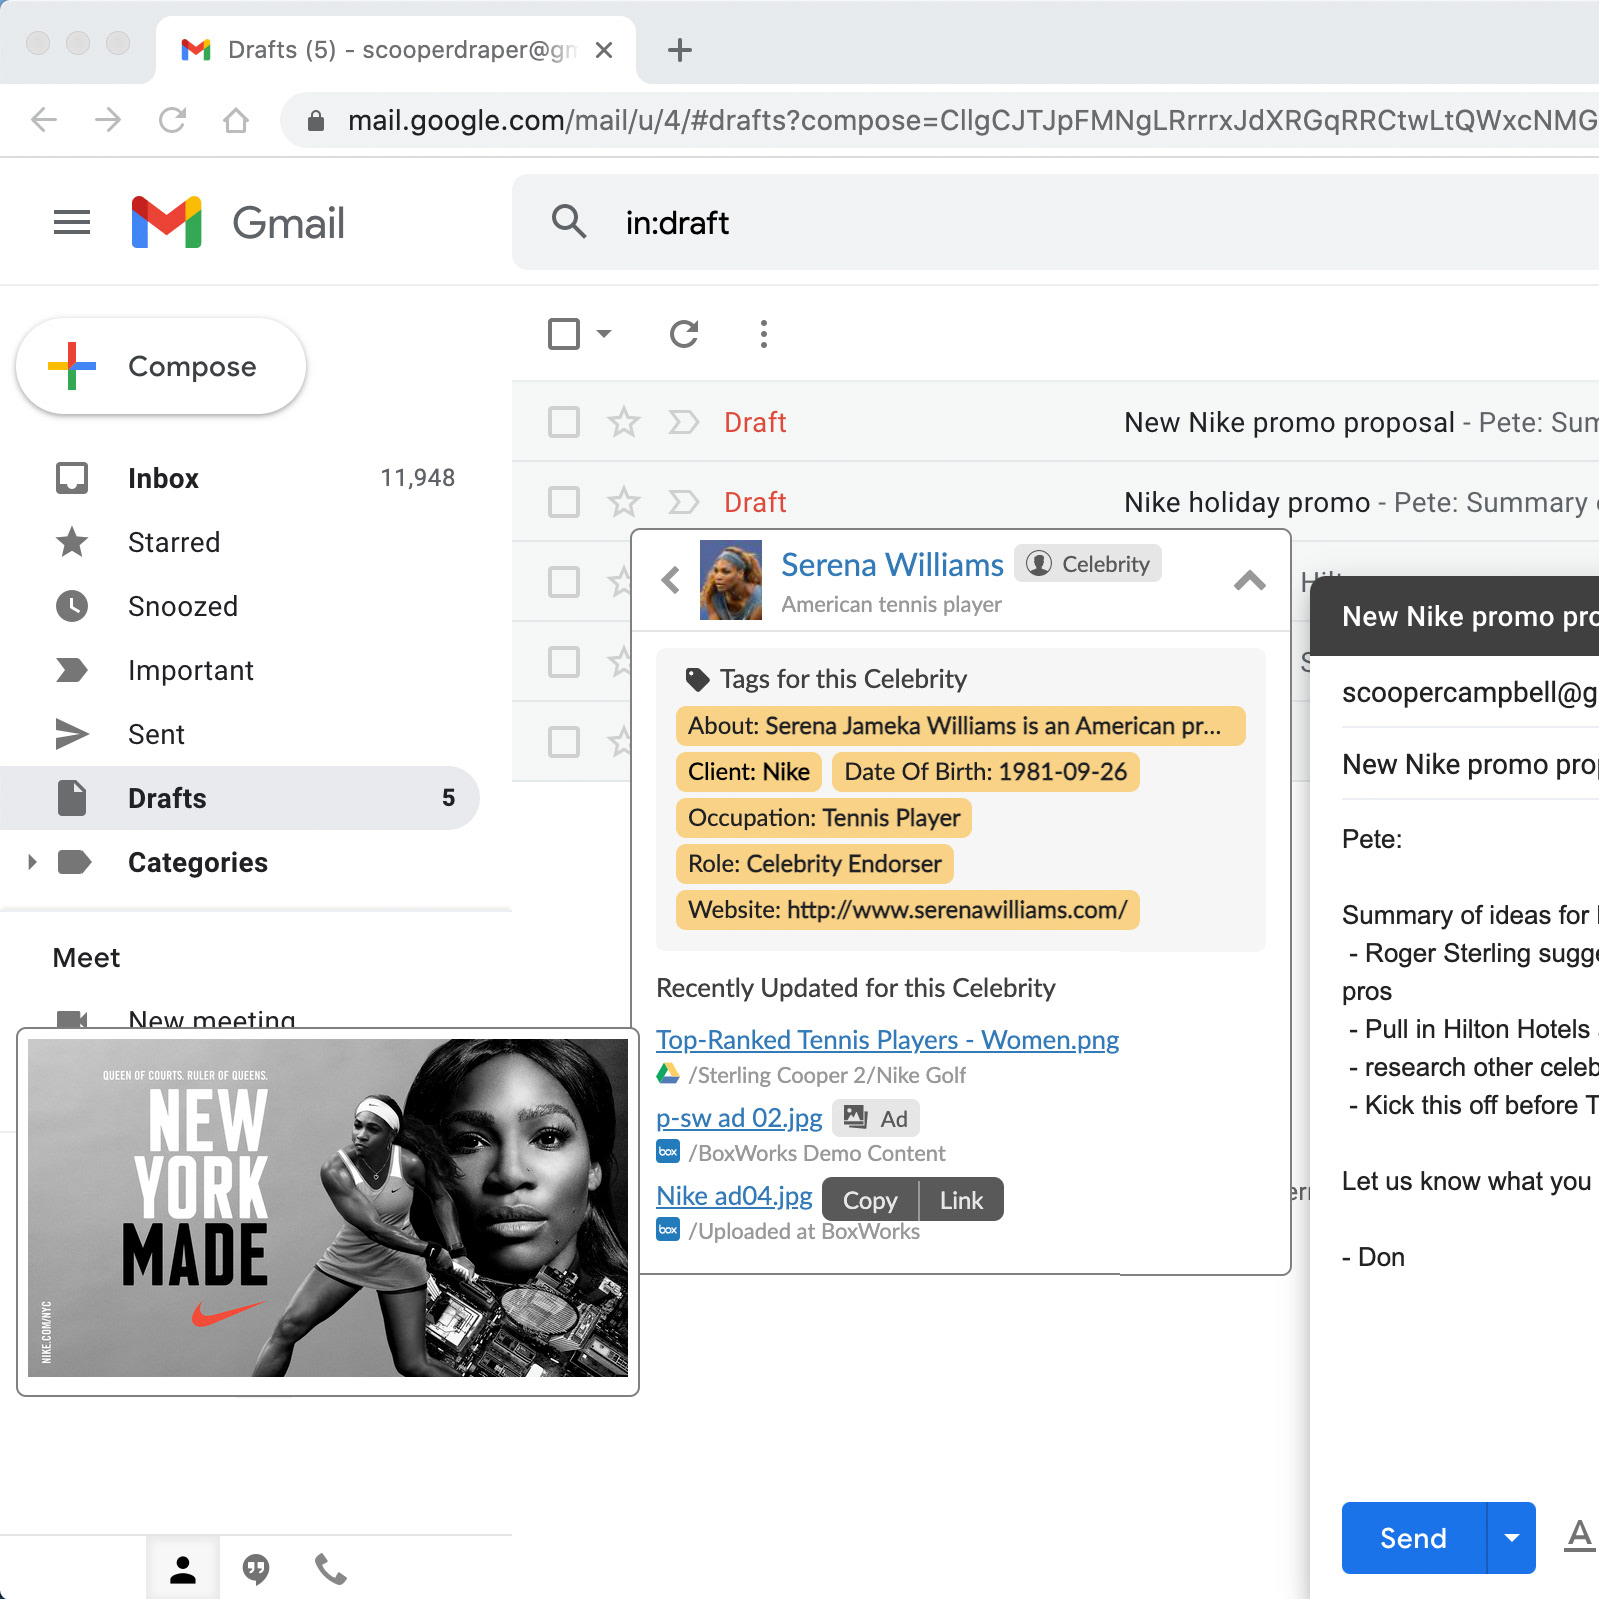Viewport: 1599px width, 1599px height.
Task: Mark Nike holiday promo as important
Action: pyautogui.click(x=684, y=502)
